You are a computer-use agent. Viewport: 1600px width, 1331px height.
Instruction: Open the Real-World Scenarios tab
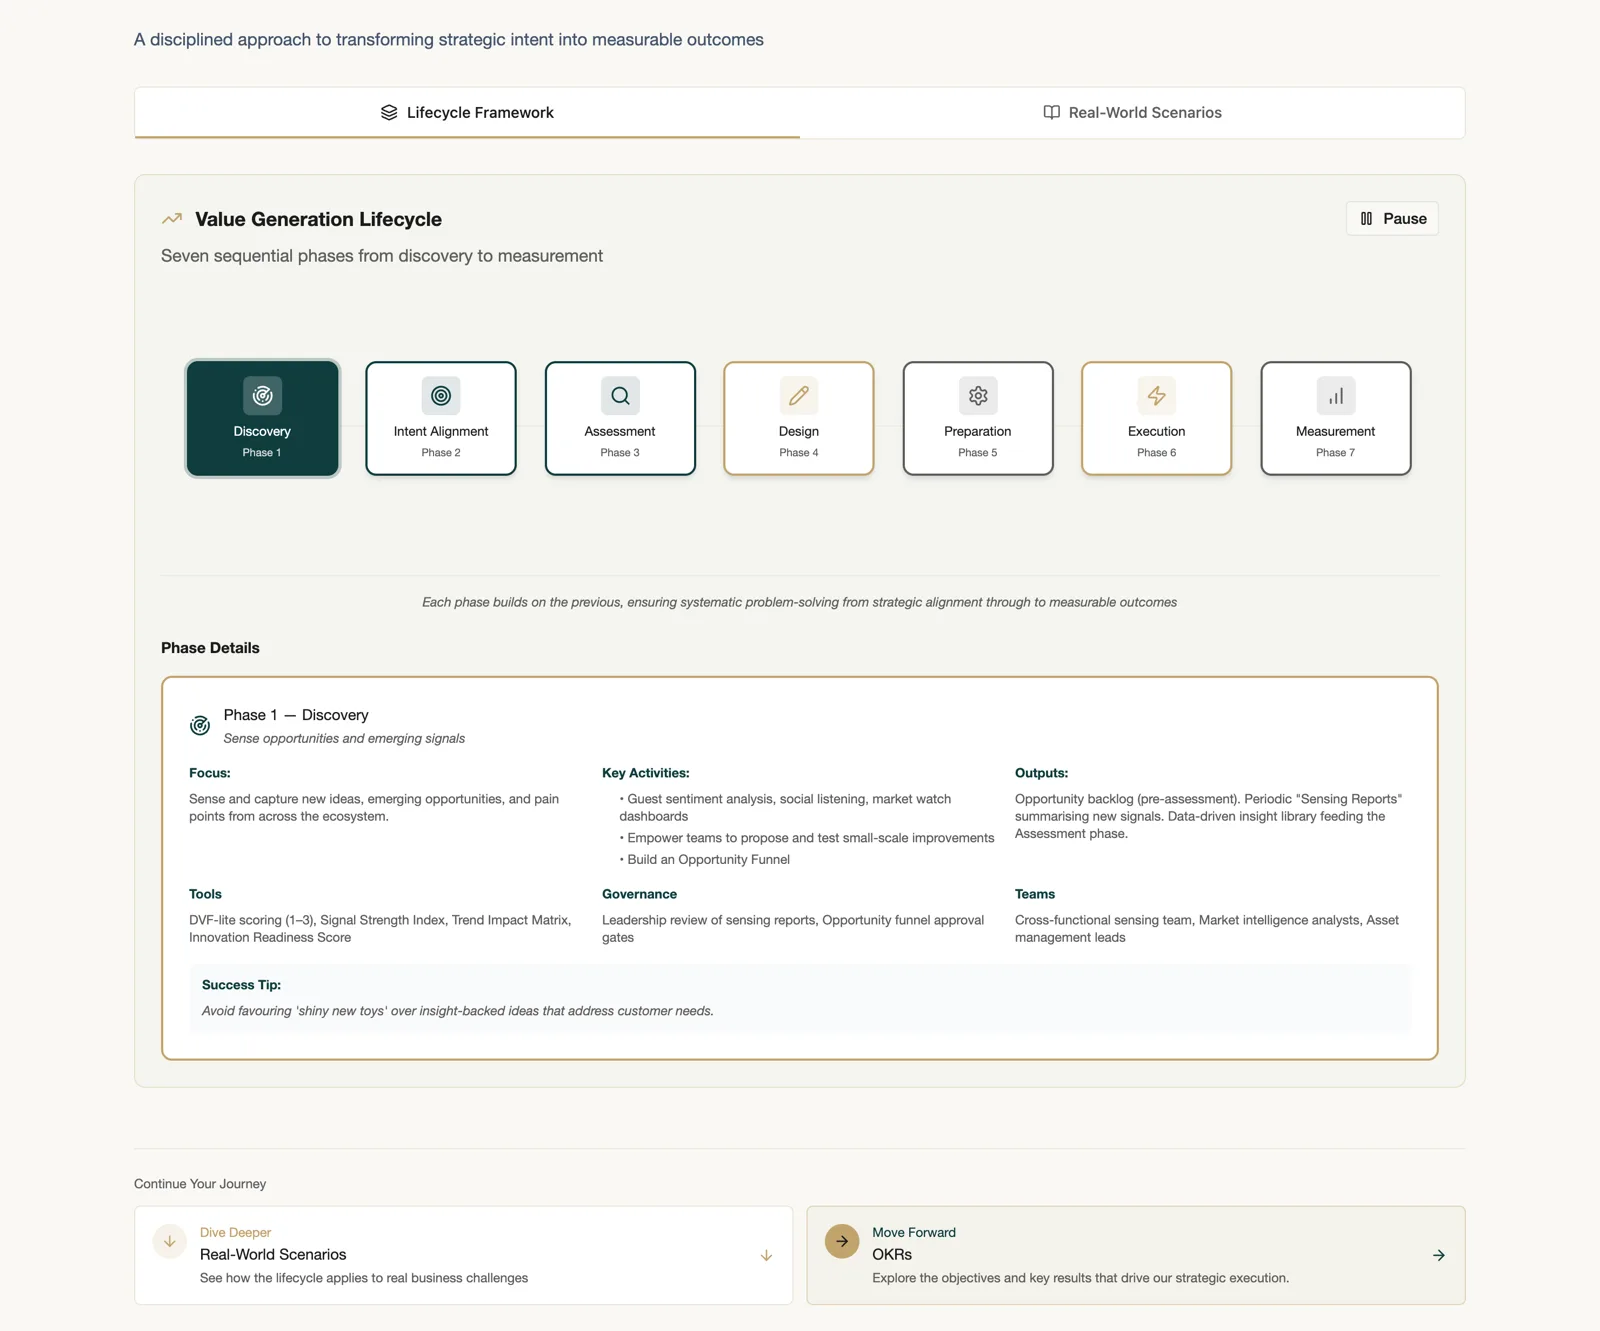1132,112
